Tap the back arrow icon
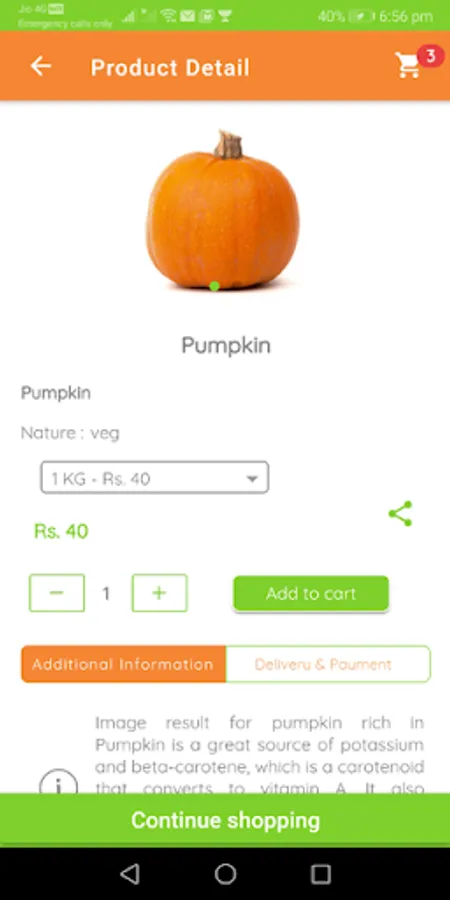The image size is (450, 900). (41, 66)
